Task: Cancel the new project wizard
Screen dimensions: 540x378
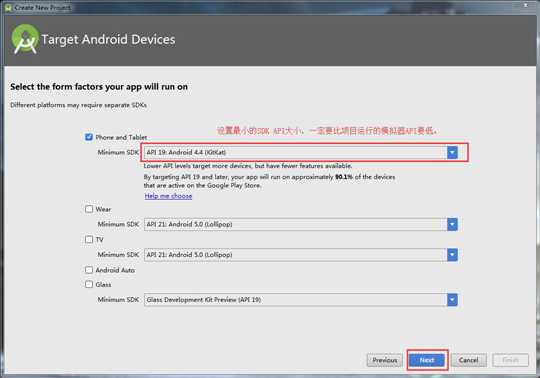Action: click(469, 360)
